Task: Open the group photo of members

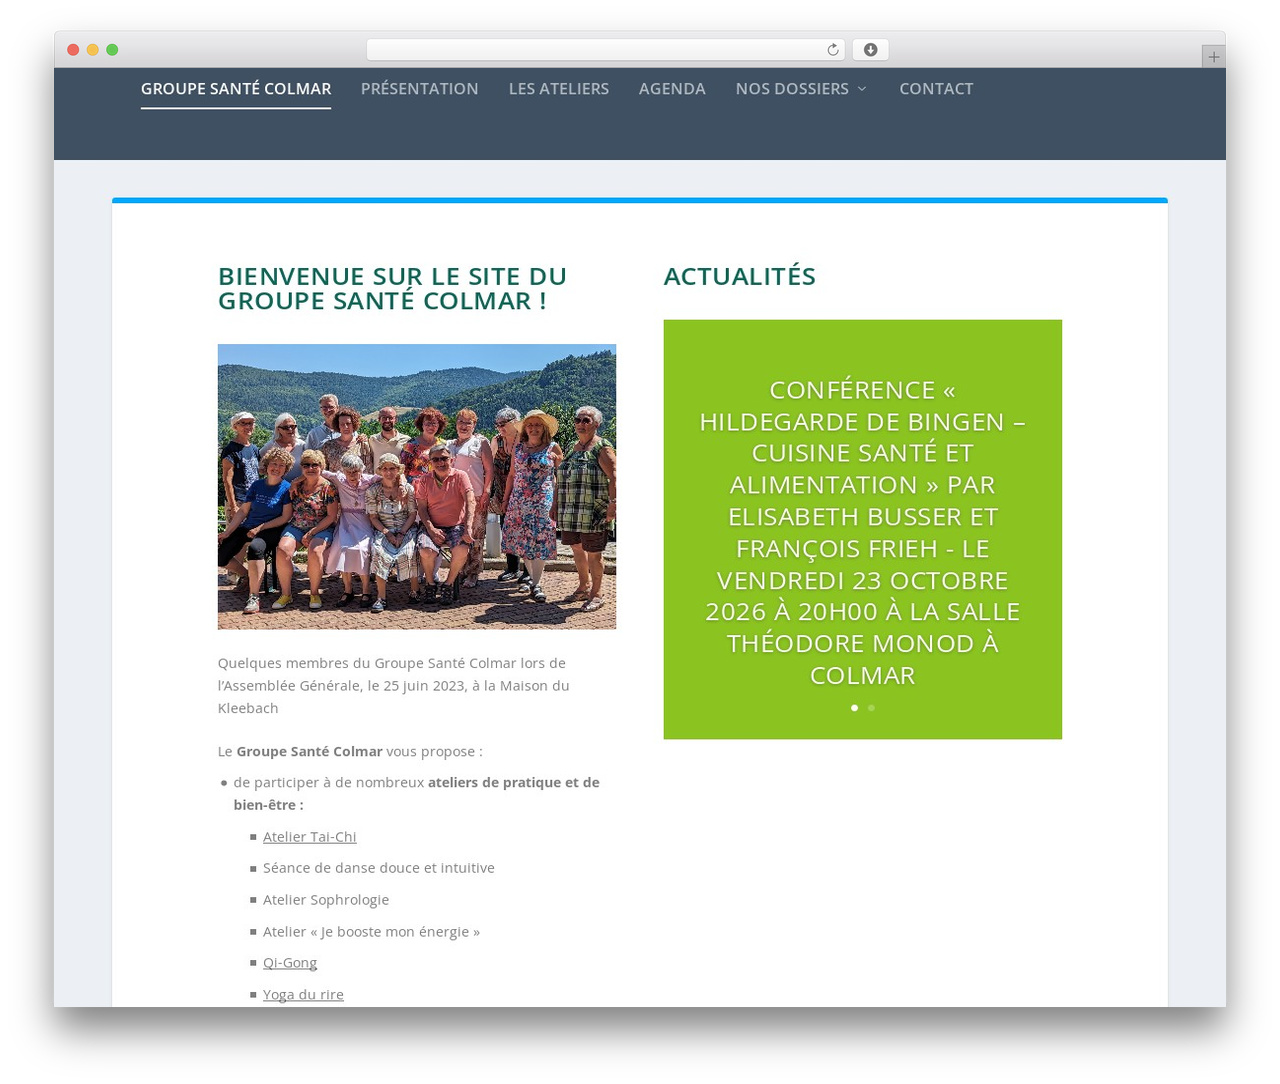Action: tap(417, 487)
